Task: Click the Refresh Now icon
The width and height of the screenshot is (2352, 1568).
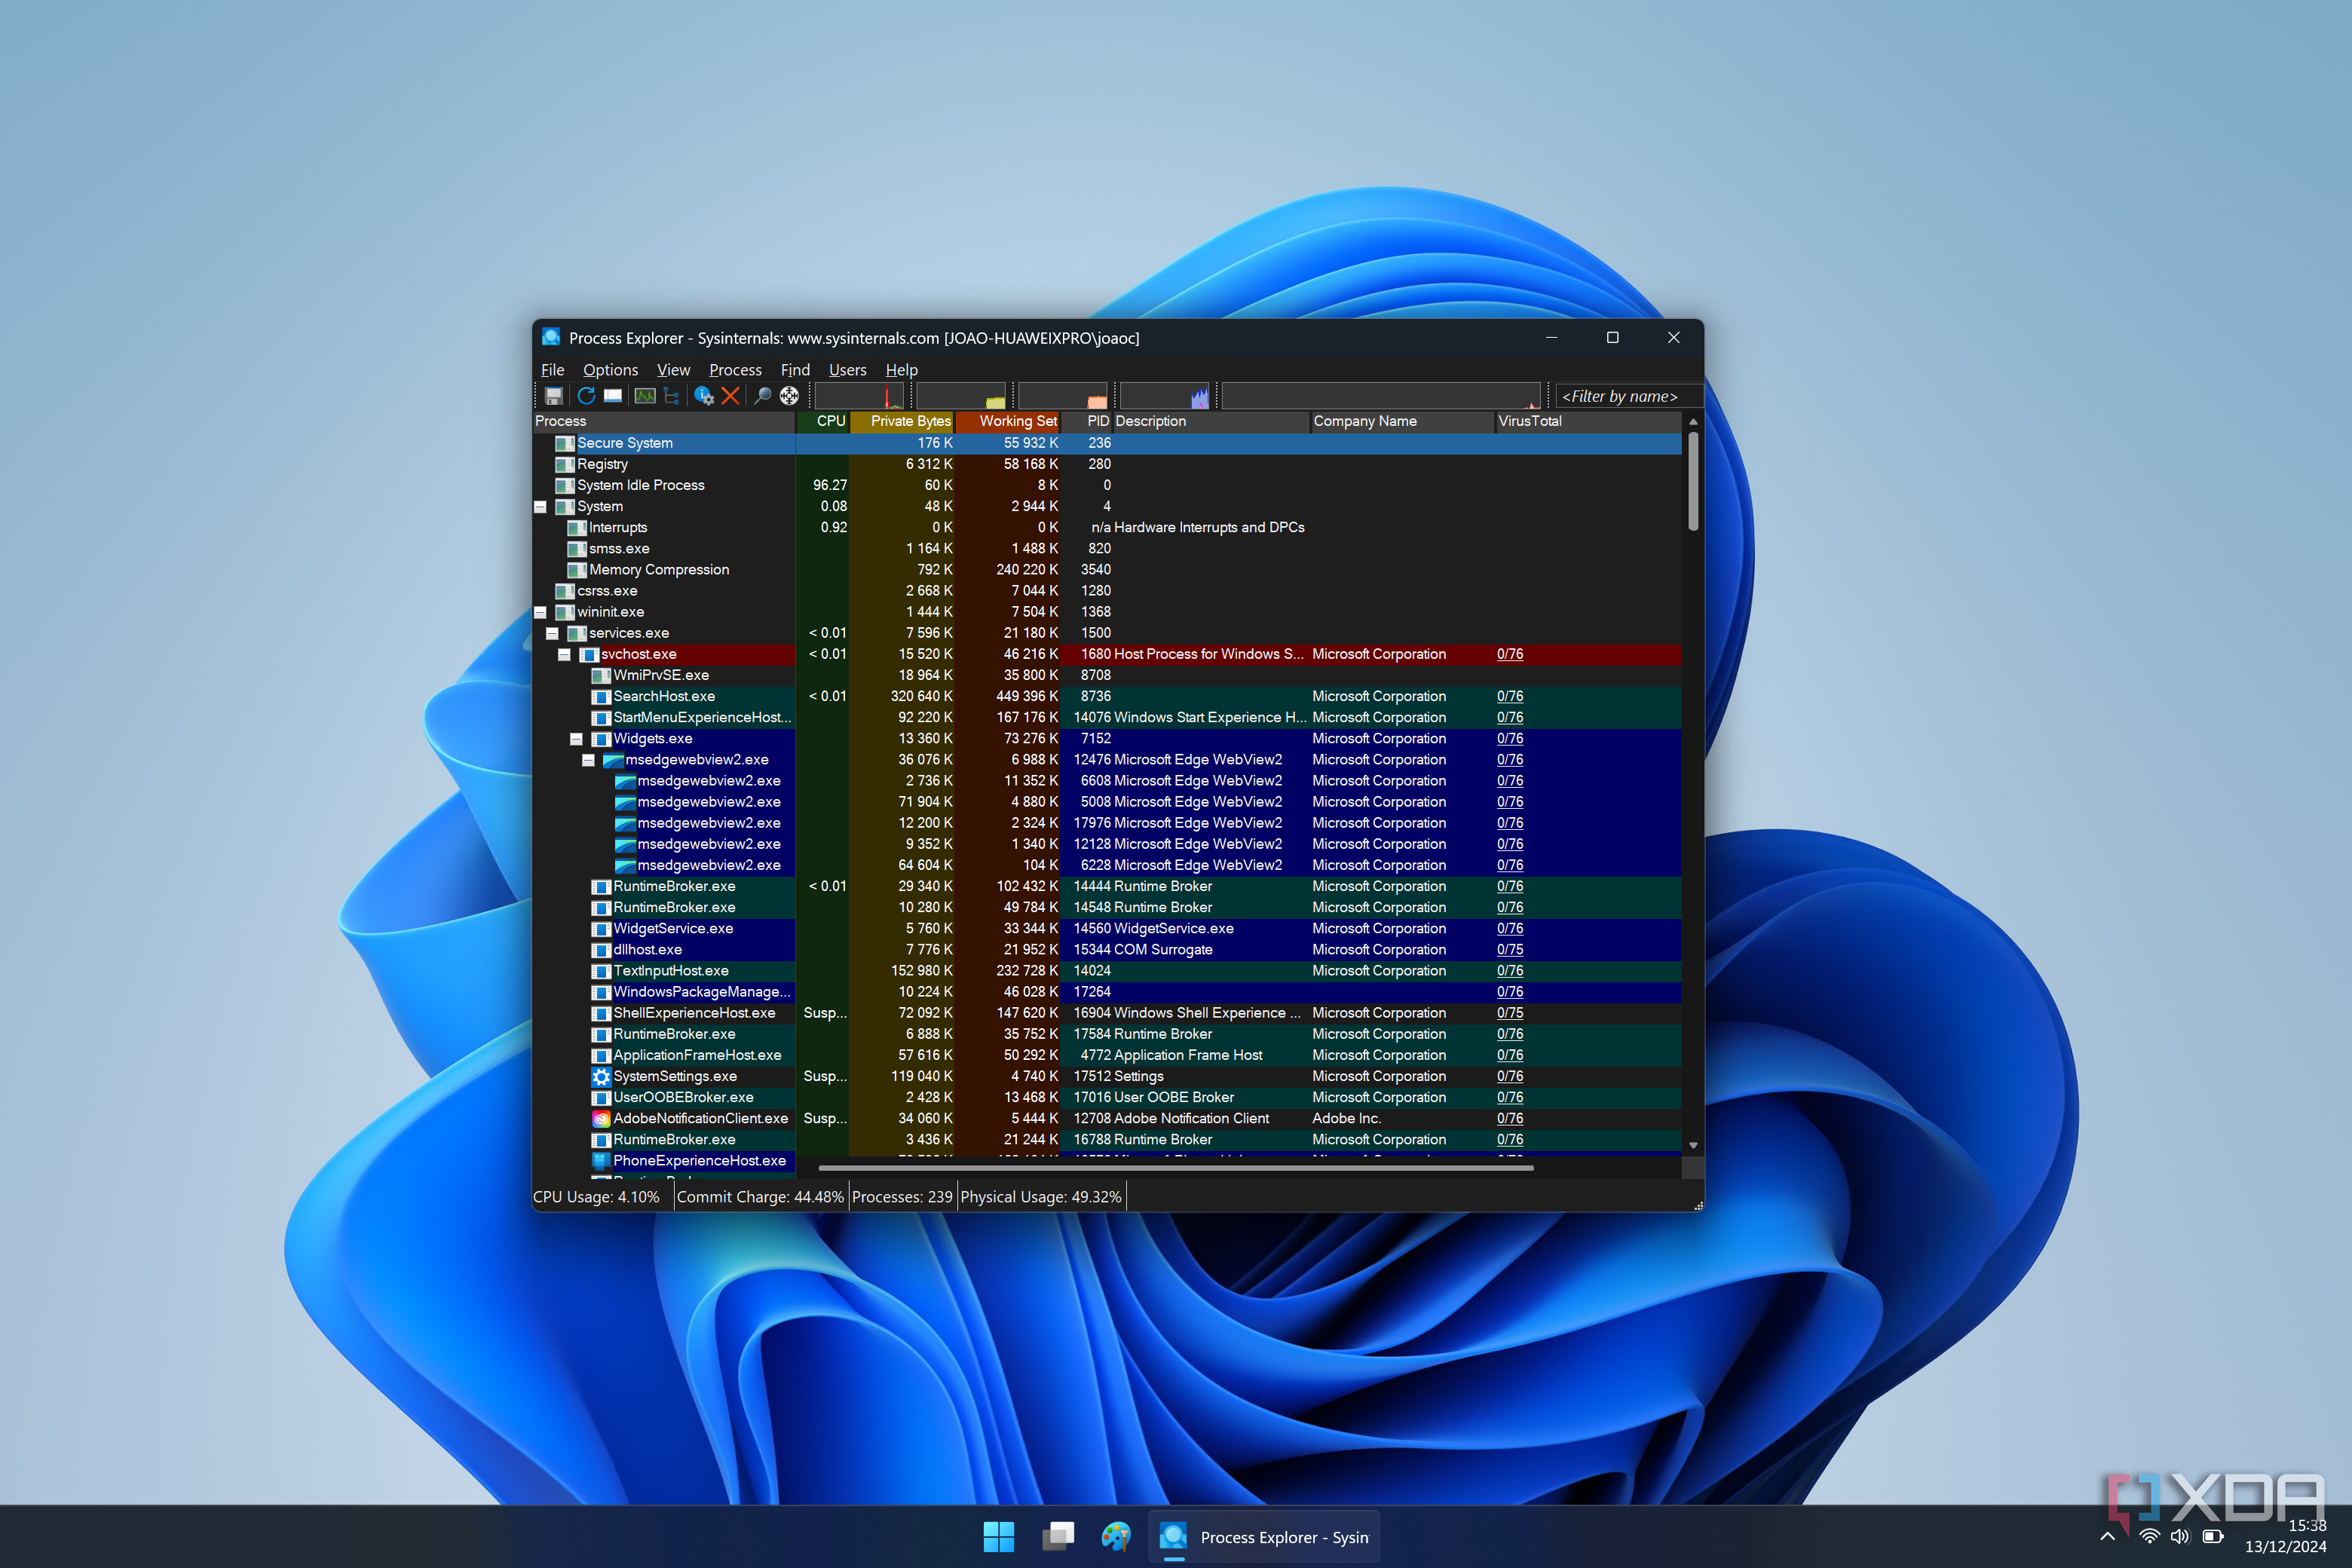Action: pyautogui.click(x=586, y=396)
